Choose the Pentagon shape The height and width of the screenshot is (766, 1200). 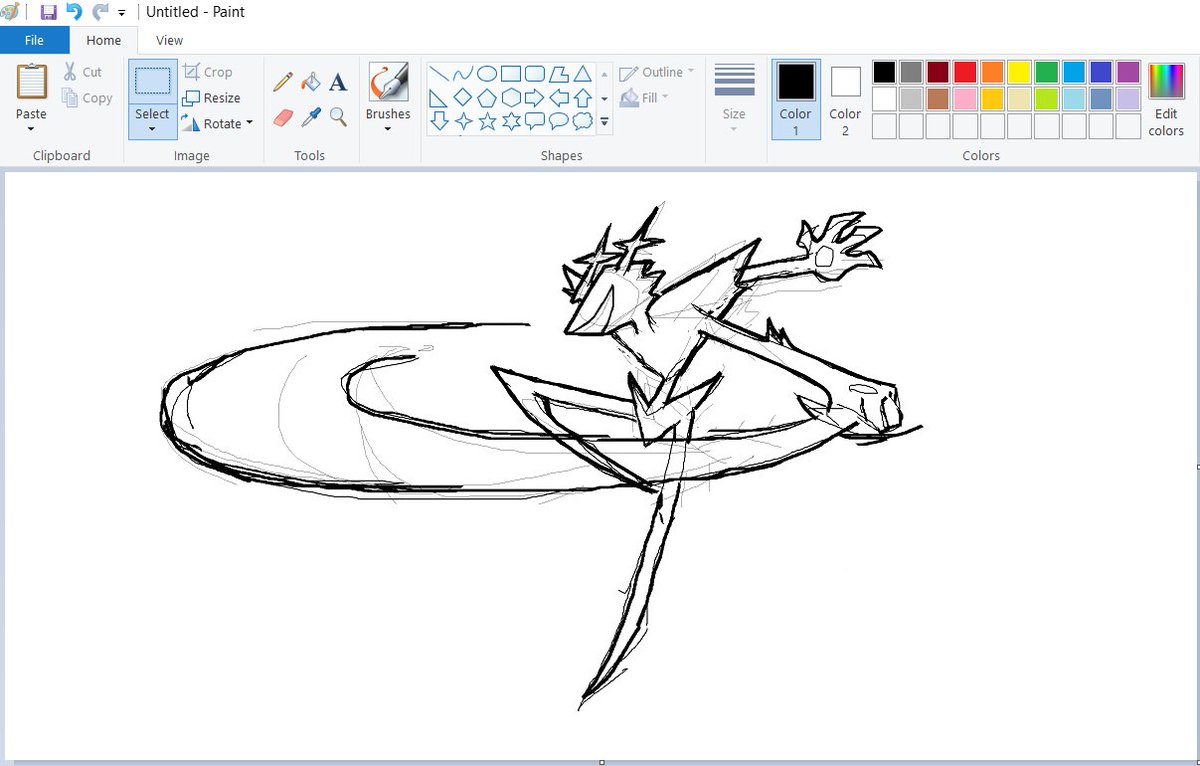click(487, 97)
